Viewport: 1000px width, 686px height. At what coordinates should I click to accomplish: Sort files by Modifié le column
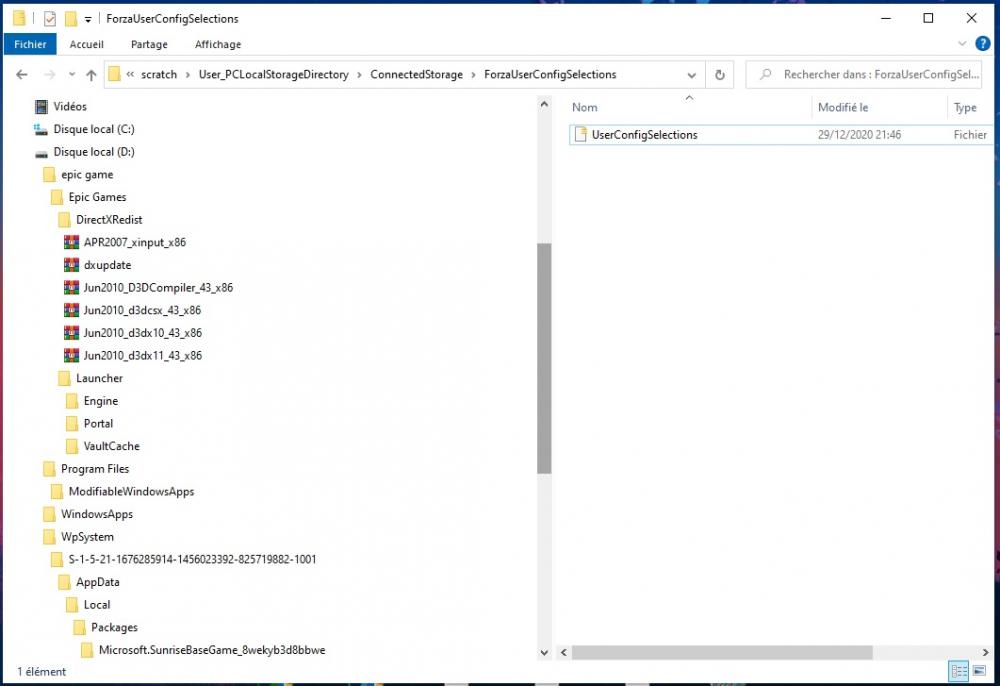(843, 107)
